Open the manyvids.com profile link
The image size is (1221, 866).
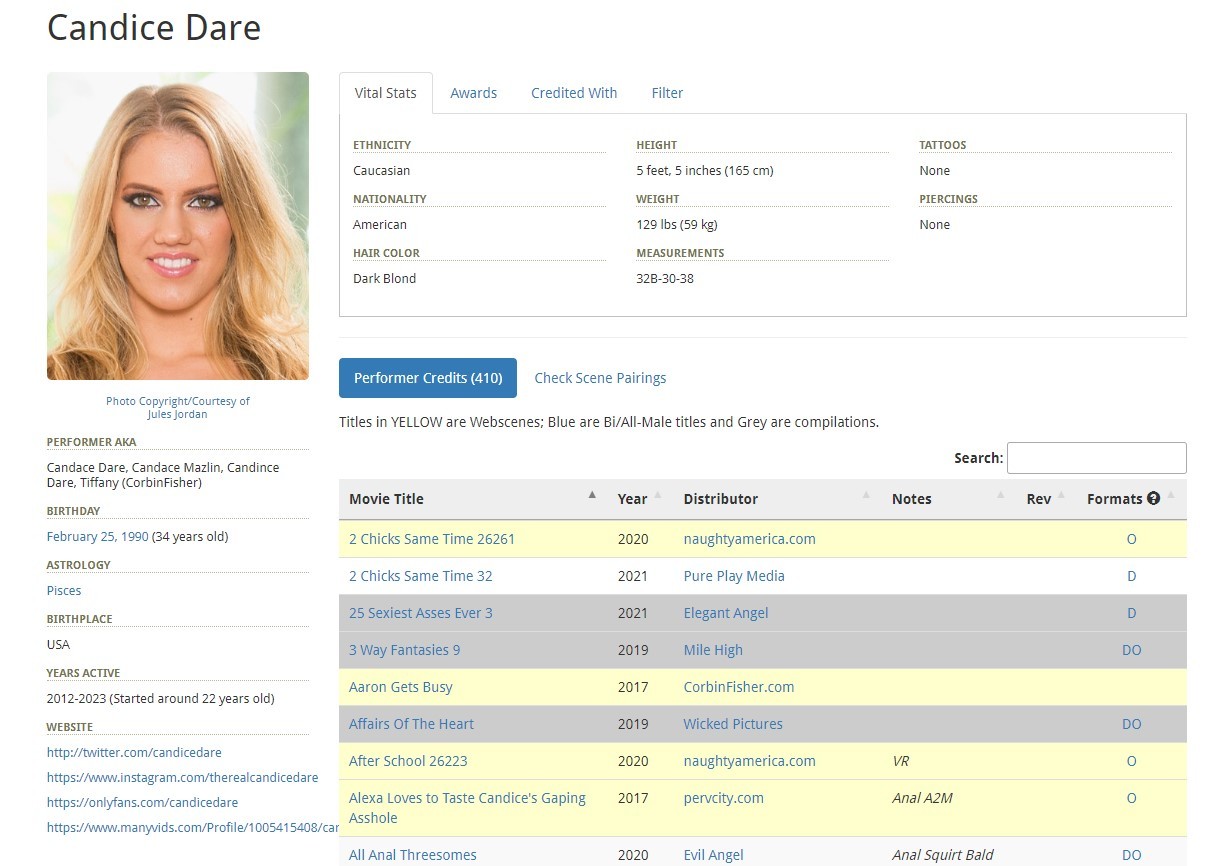click(193, 828)
